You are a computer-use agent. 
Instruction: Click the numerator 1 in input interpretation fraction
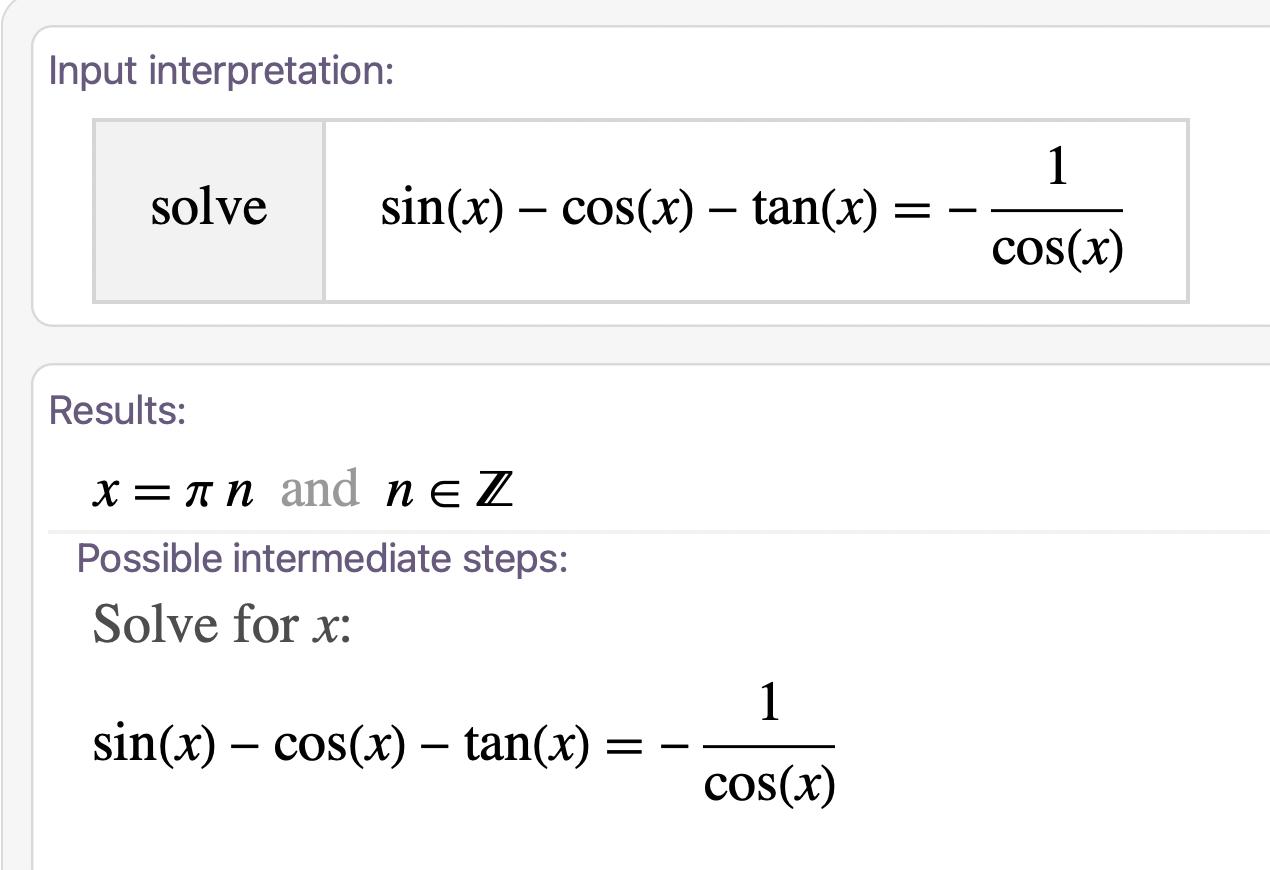click(x=1057, y=168)
